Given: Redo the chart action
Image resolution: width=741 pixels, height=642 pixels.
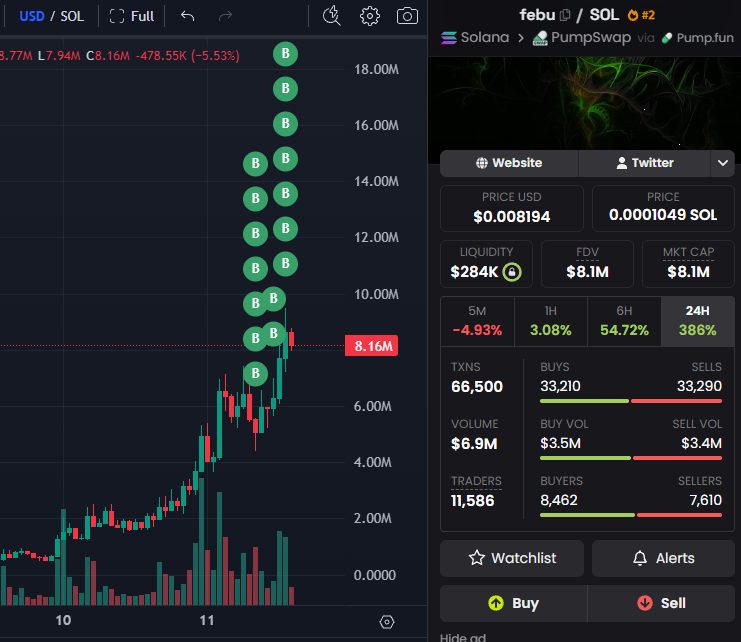Looking at the screenshot, I should pos(225,16).
